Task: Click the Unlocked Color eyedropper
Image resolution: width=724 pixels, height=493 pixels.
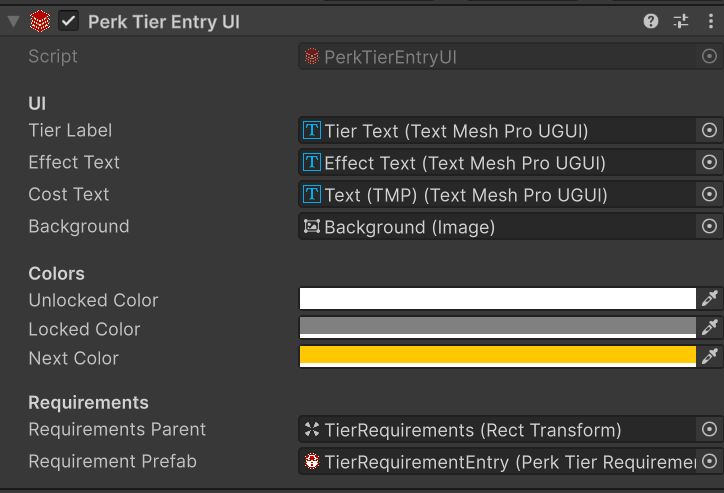Action: [710, 298]
